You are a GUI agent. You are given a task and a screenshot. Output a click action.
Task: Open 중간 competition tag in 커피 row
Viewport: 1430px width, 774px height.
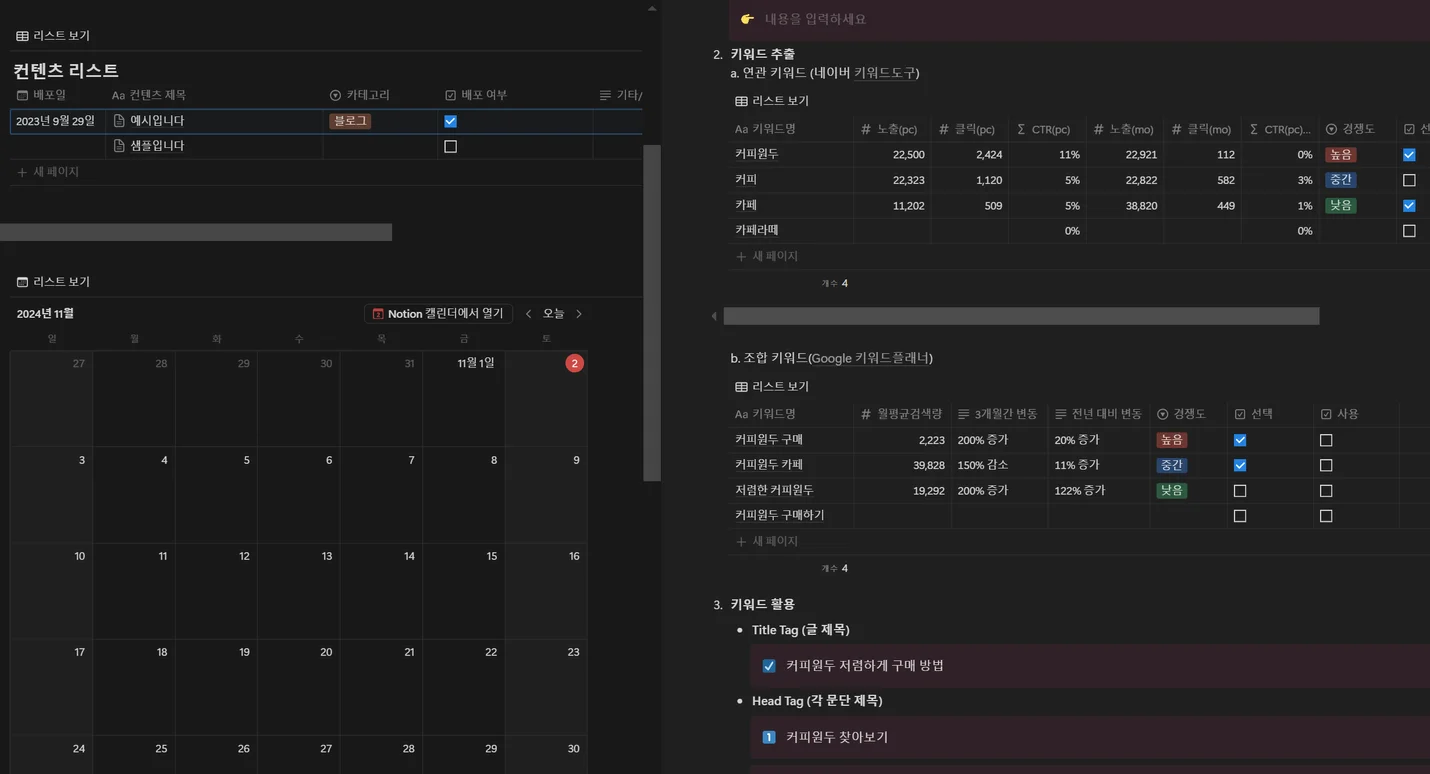click(x=1340, y=180)
